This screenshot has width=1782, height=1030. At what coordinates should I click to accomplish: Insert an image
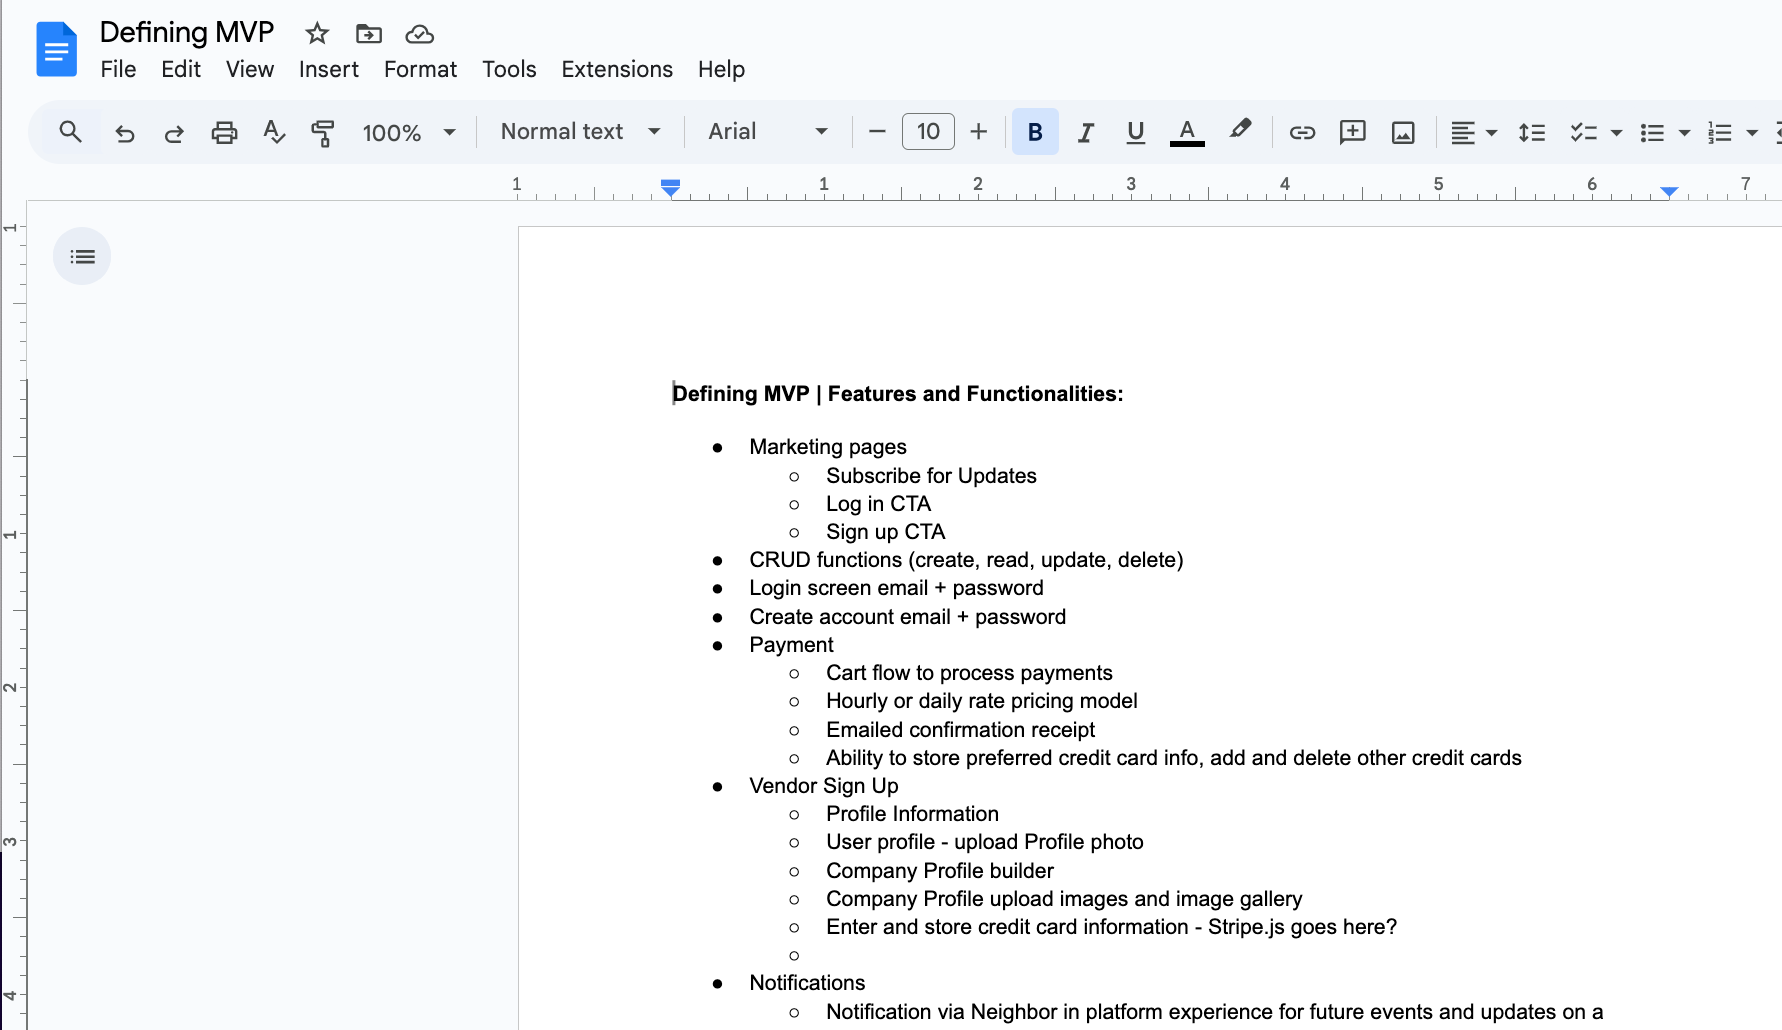(x=1403, y=132)
